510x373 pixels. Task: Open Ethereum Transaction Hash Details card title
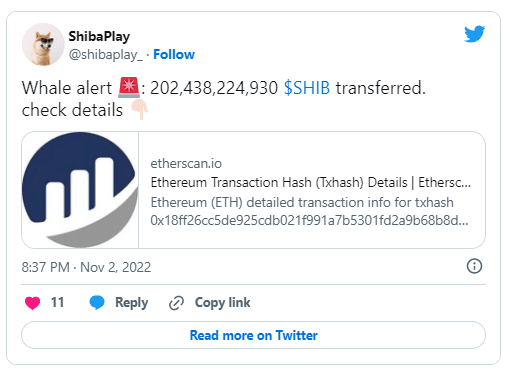point(311,183)
